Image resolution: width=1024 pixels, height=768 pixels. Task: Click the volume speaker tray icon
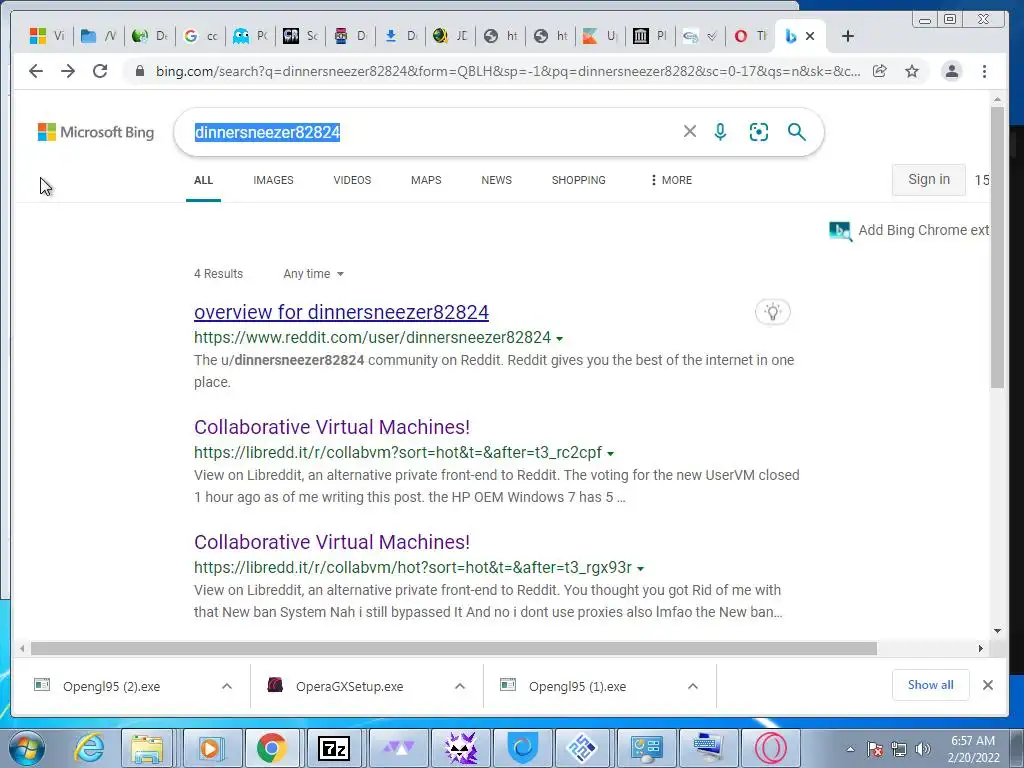922,749
